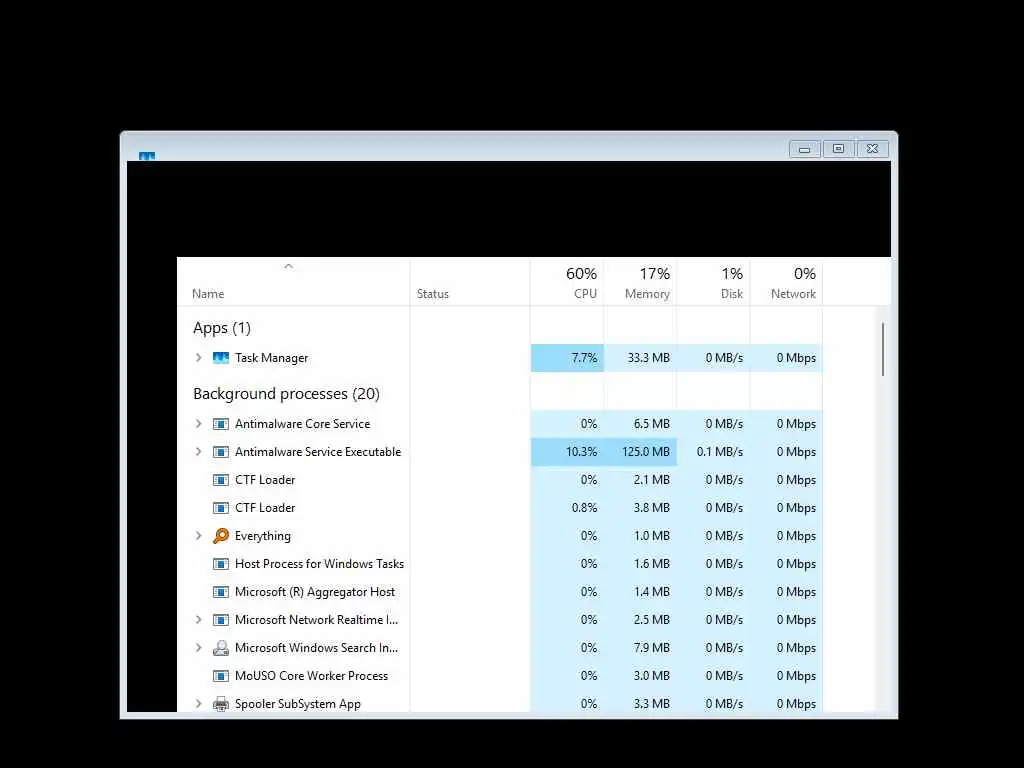Click Host Process for Windows Tasks icon
Image resolution: width=1024 pixels, height=768 pixels.
click(x=221, y=564)
